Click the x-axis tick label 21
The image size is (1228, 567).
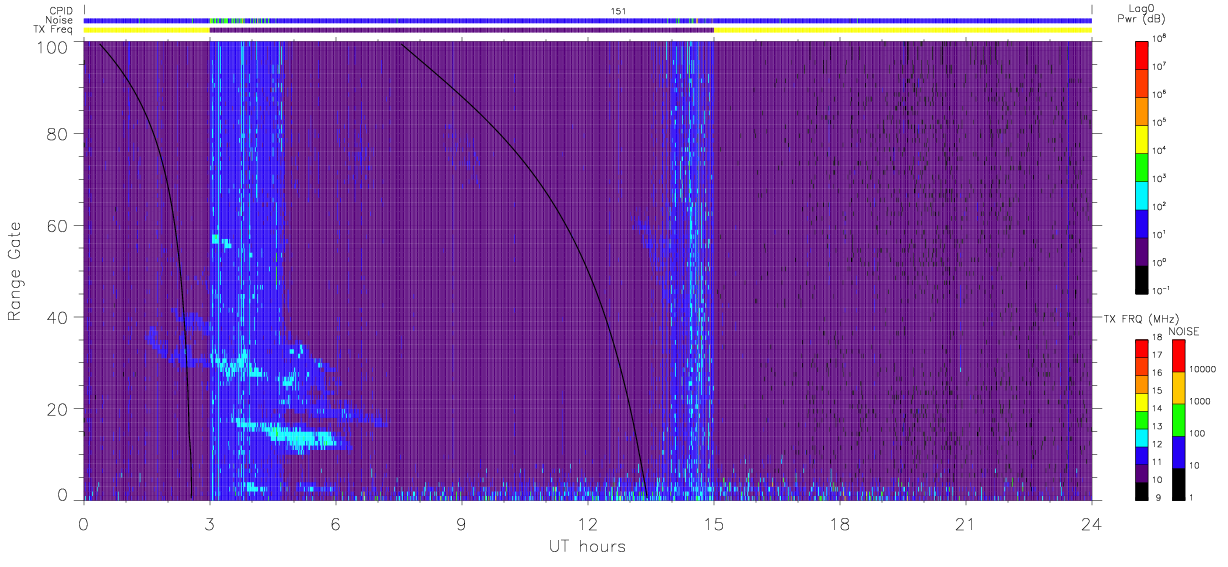(966, 525)
